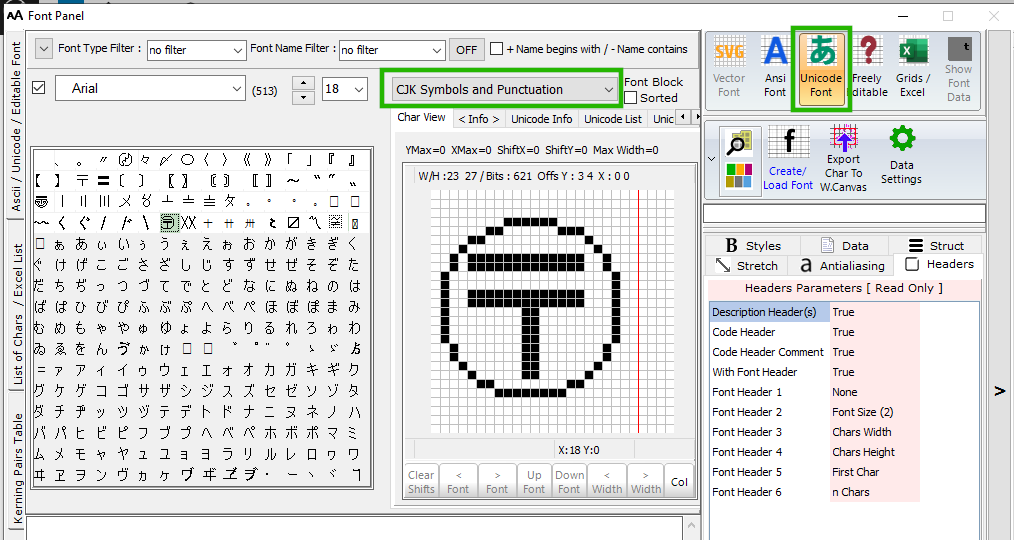Image resolution: width=1014 pixels, height=540 pixels.
Task: Click the Col color button
Action: tap(679, 482)
